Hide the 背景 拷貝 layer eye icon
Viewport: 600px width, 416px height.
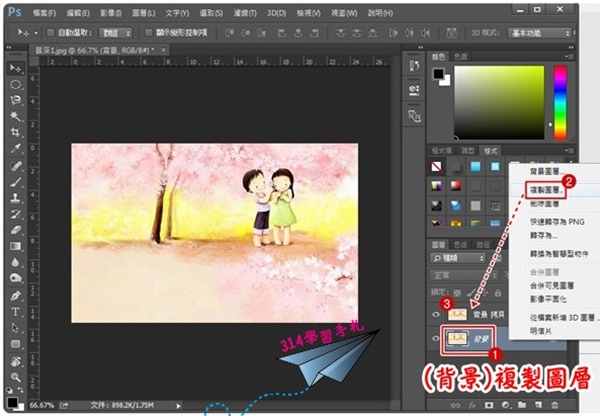point(435,315)
